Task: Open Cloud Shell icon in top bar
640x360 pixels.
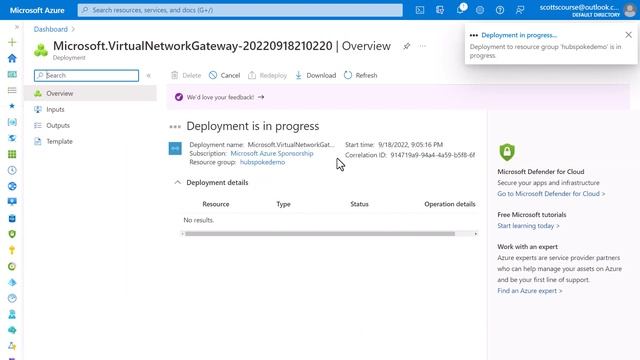Action: tap(420, 10)
